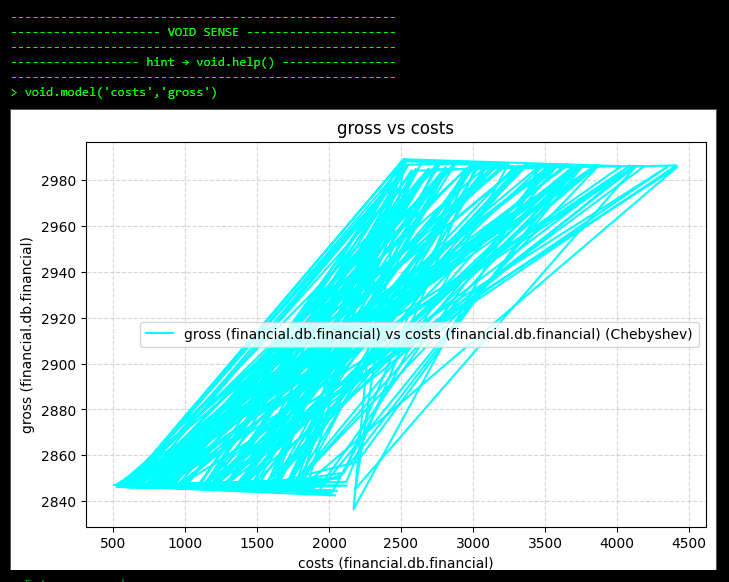Click the Chebyshev legend label text
This screenshot has height=582, width=729.
pyautogui.click(x=438, y=335)
